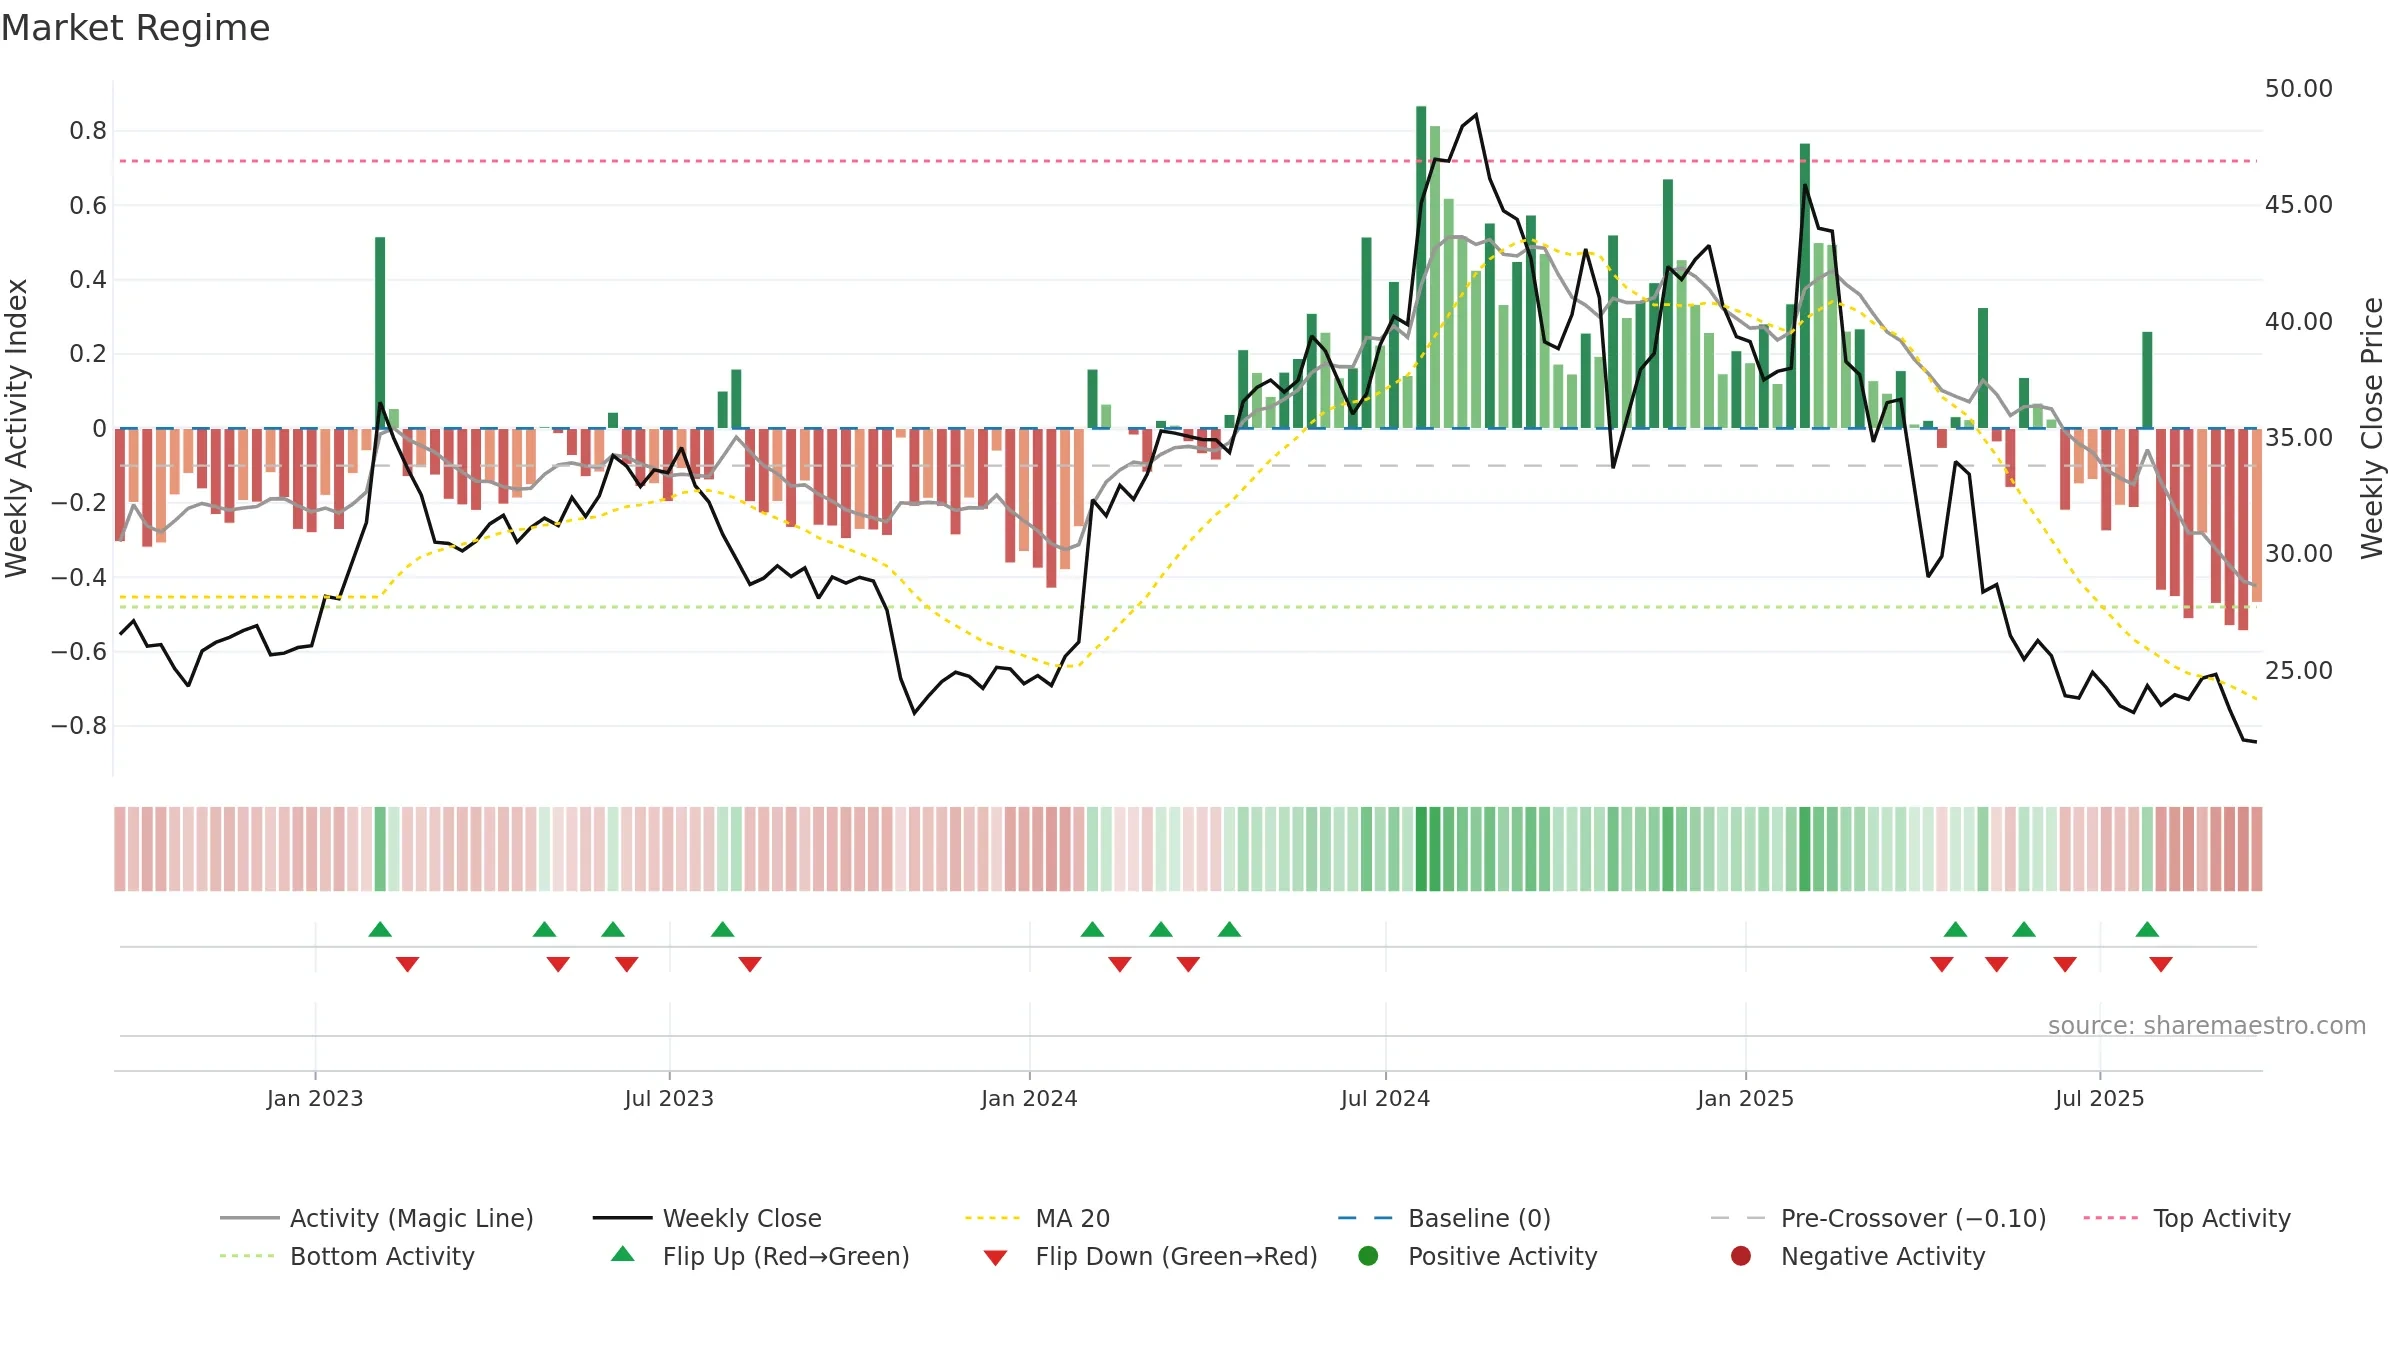Click the Pre-Crossover (−0.10) legend entry
This screenshot has width=2400, height=1350.
coord(1878,1218)
